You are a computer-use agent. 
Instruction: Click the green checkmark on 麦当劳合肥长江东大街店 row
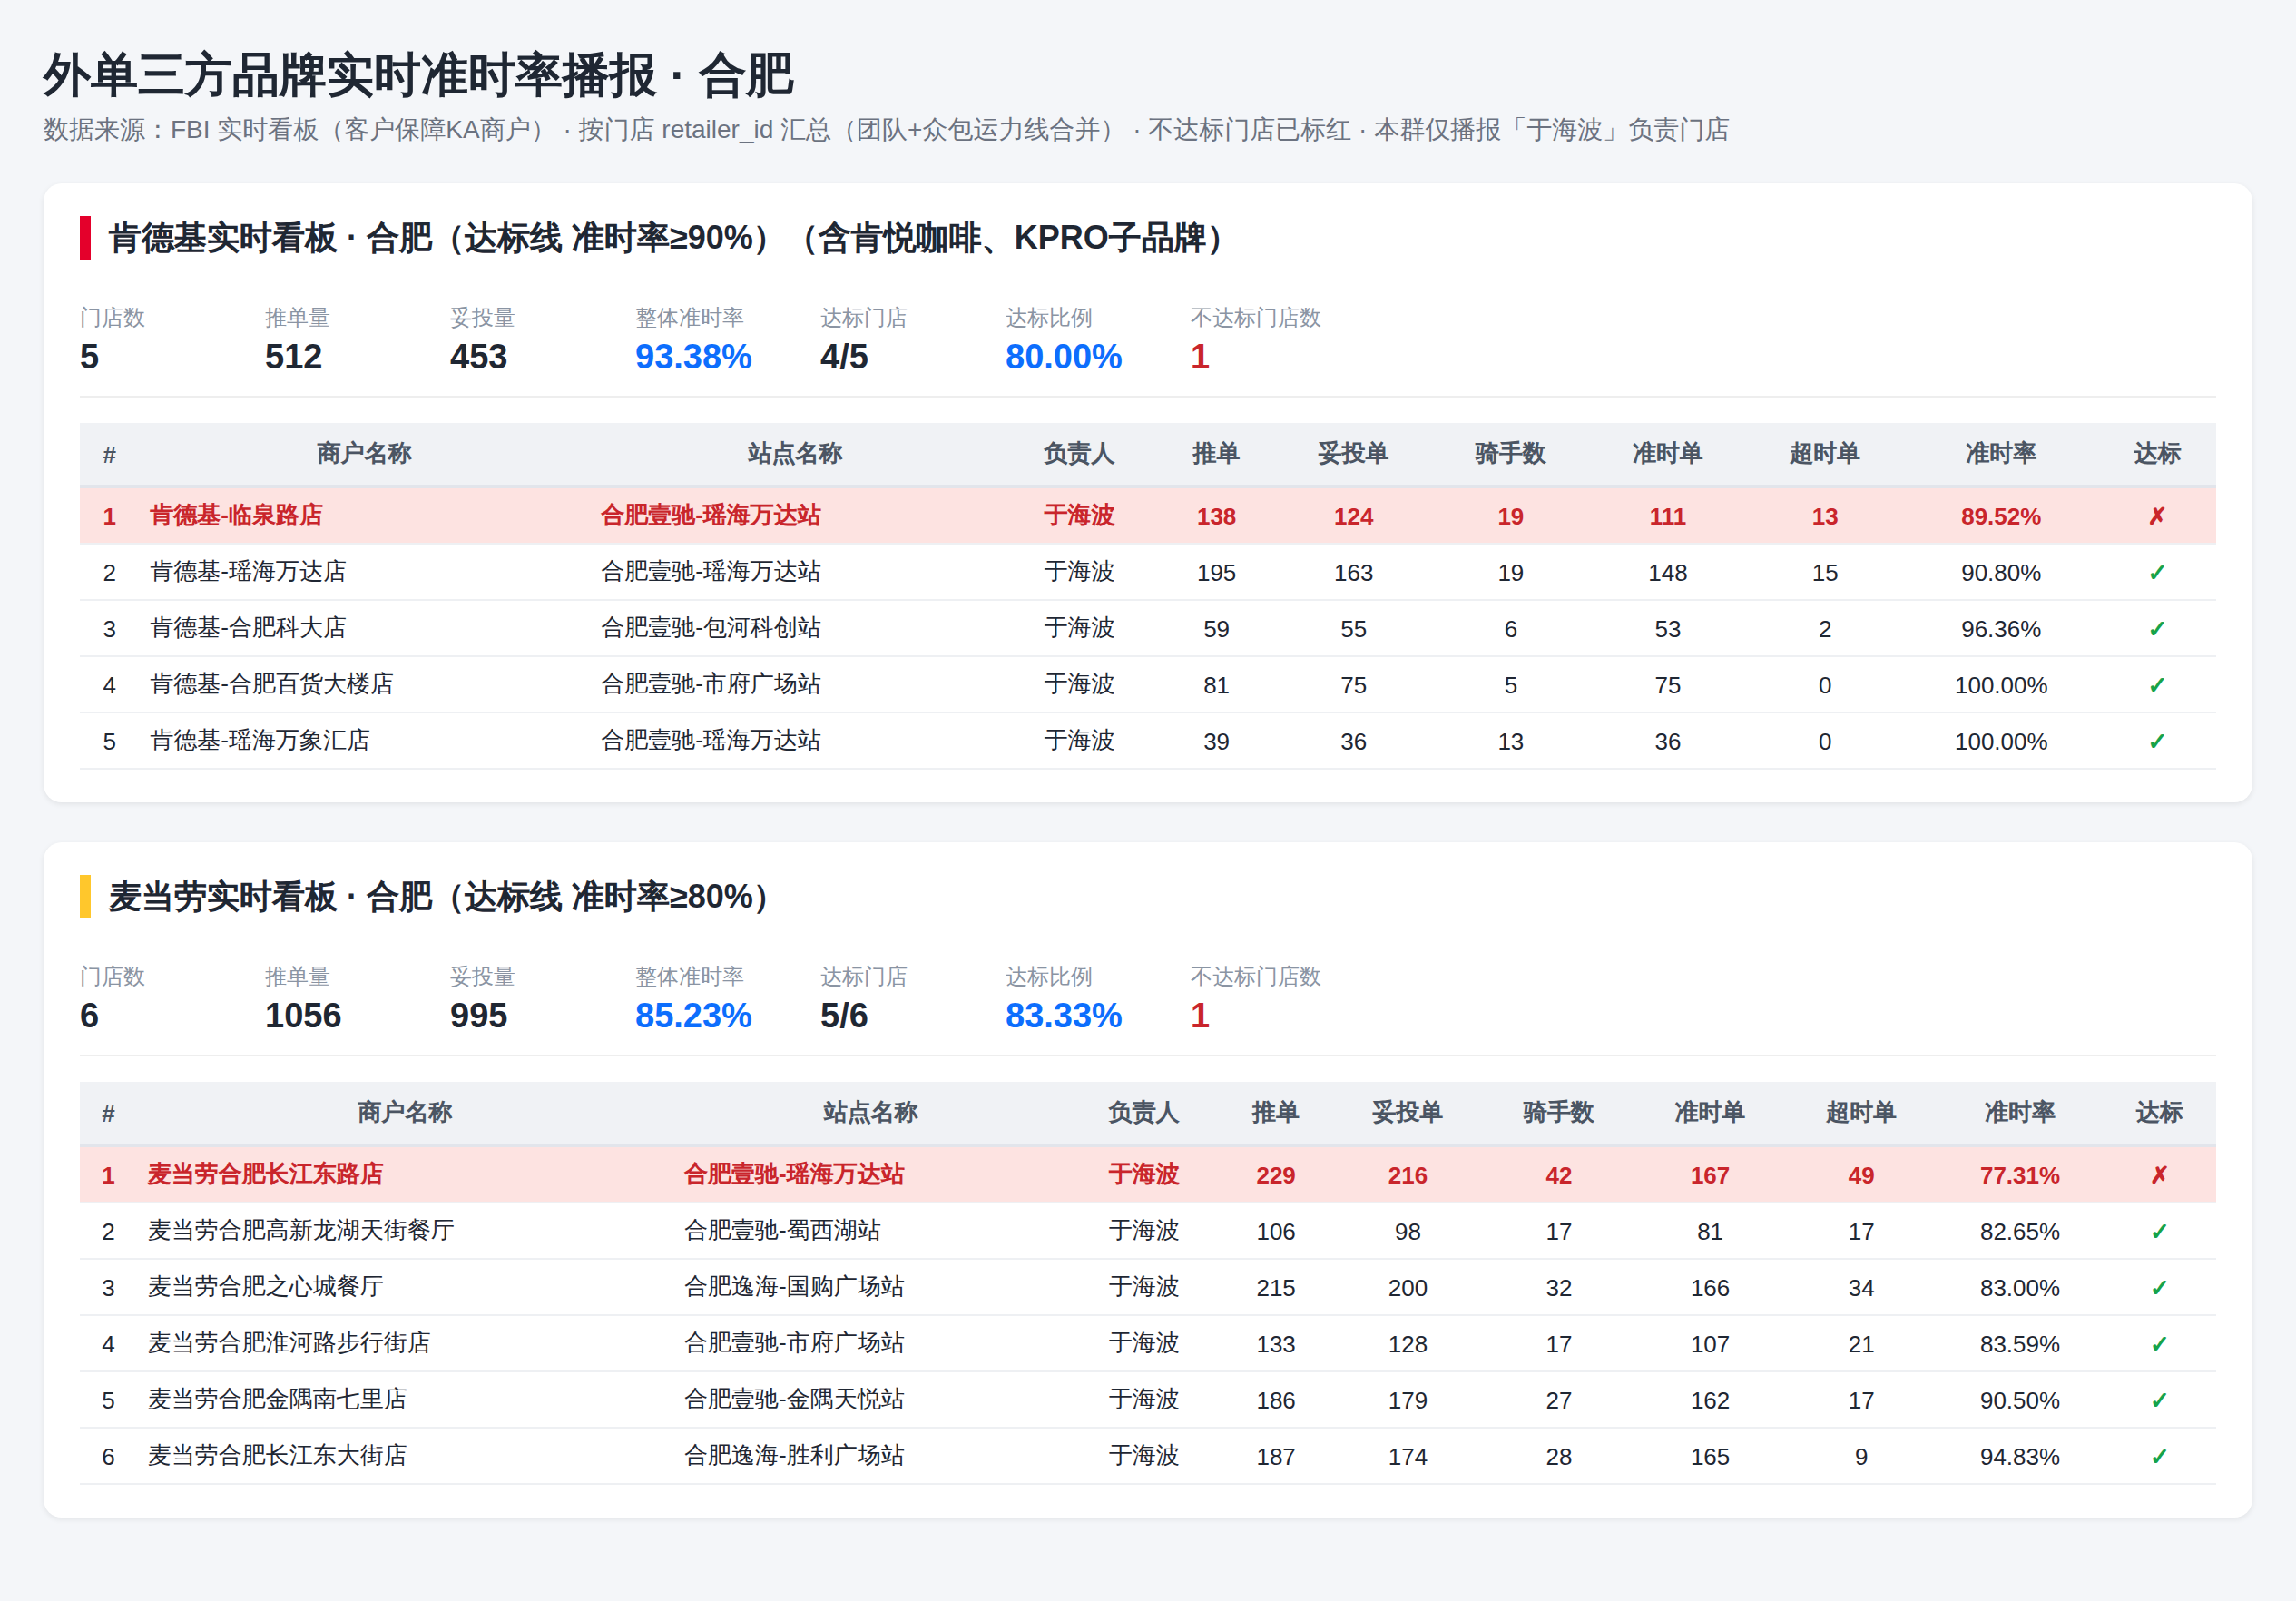click(x=2158, y=1456)
